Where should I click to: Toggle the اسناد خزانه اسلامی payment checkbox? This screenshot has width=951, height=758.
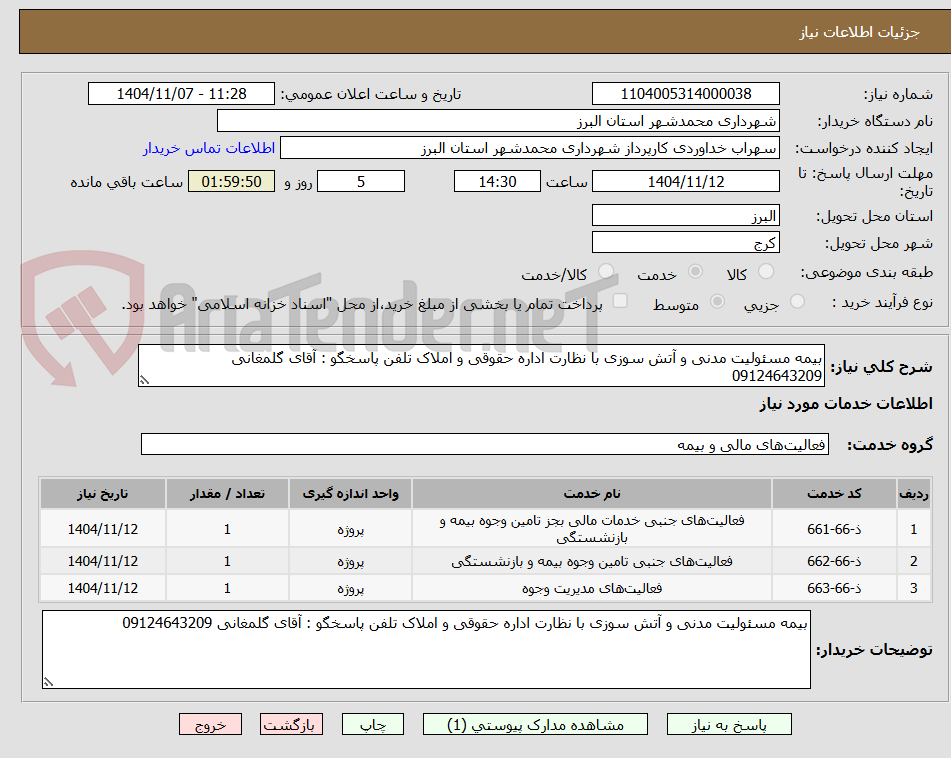[620, 301]
